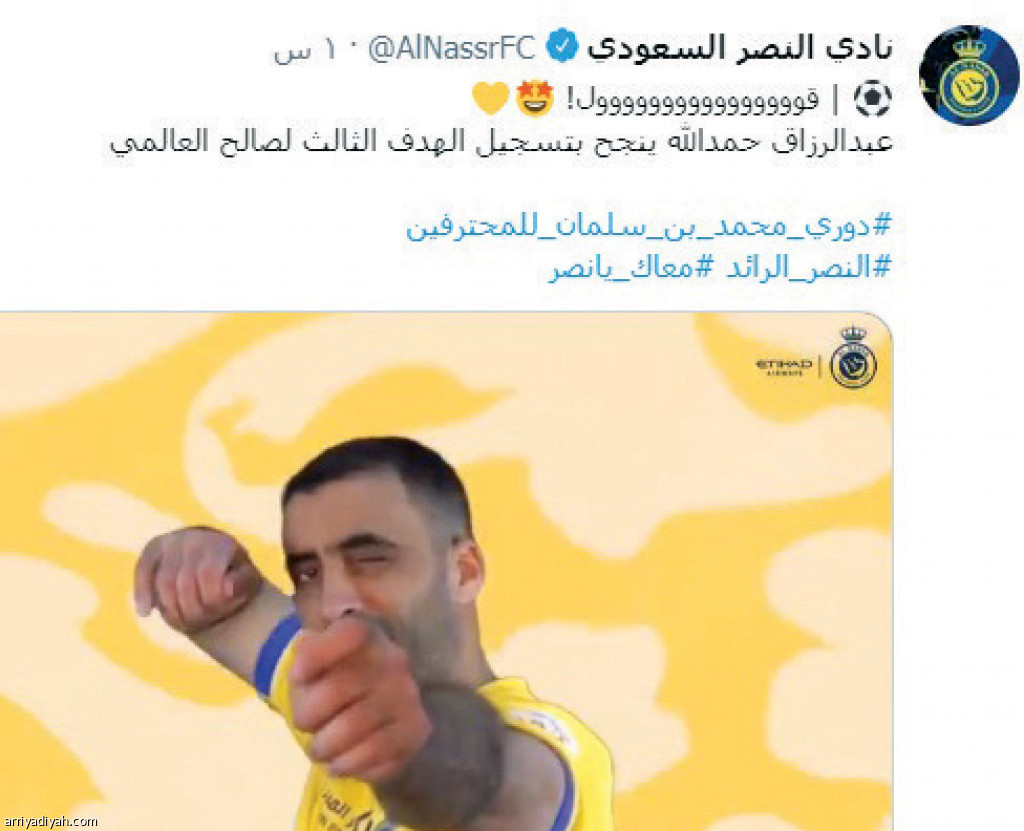This screenshot has width=1024, height=831.
Task: Click the tweet timestamp ١ س
Action: [304, 50]
